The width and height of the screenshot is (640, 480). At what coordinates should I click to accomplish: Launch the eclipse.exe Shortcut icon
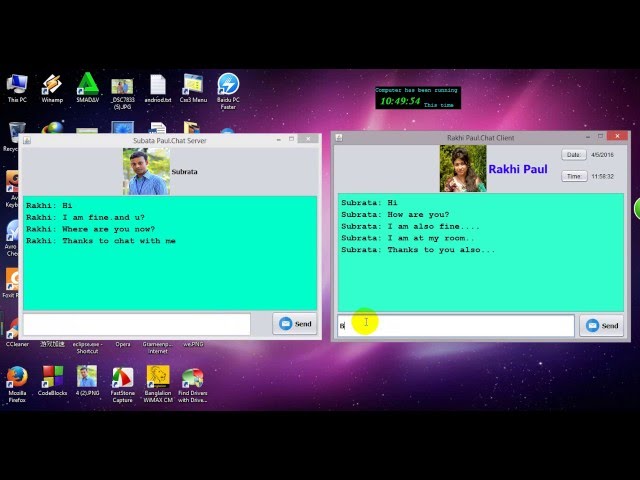coord(87,347)
